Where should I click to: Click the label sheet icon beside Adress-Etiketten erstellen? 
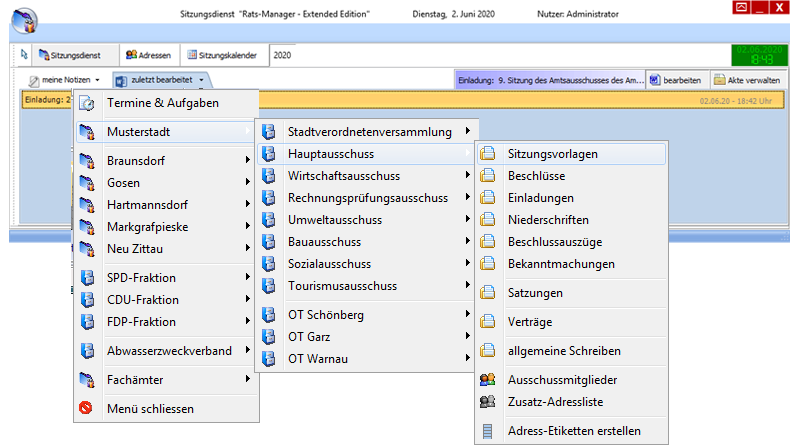point(487,431)
